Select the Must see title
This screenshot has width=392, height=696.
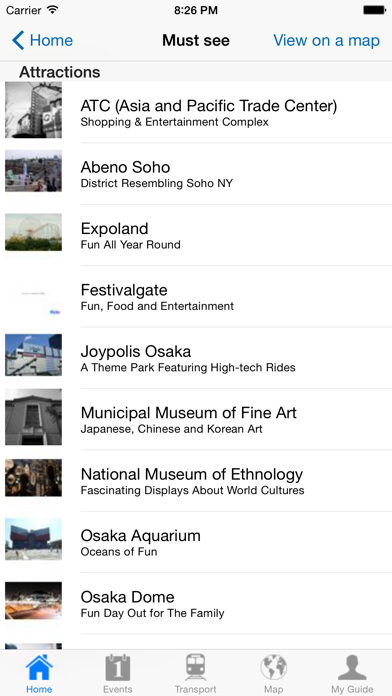196,40
